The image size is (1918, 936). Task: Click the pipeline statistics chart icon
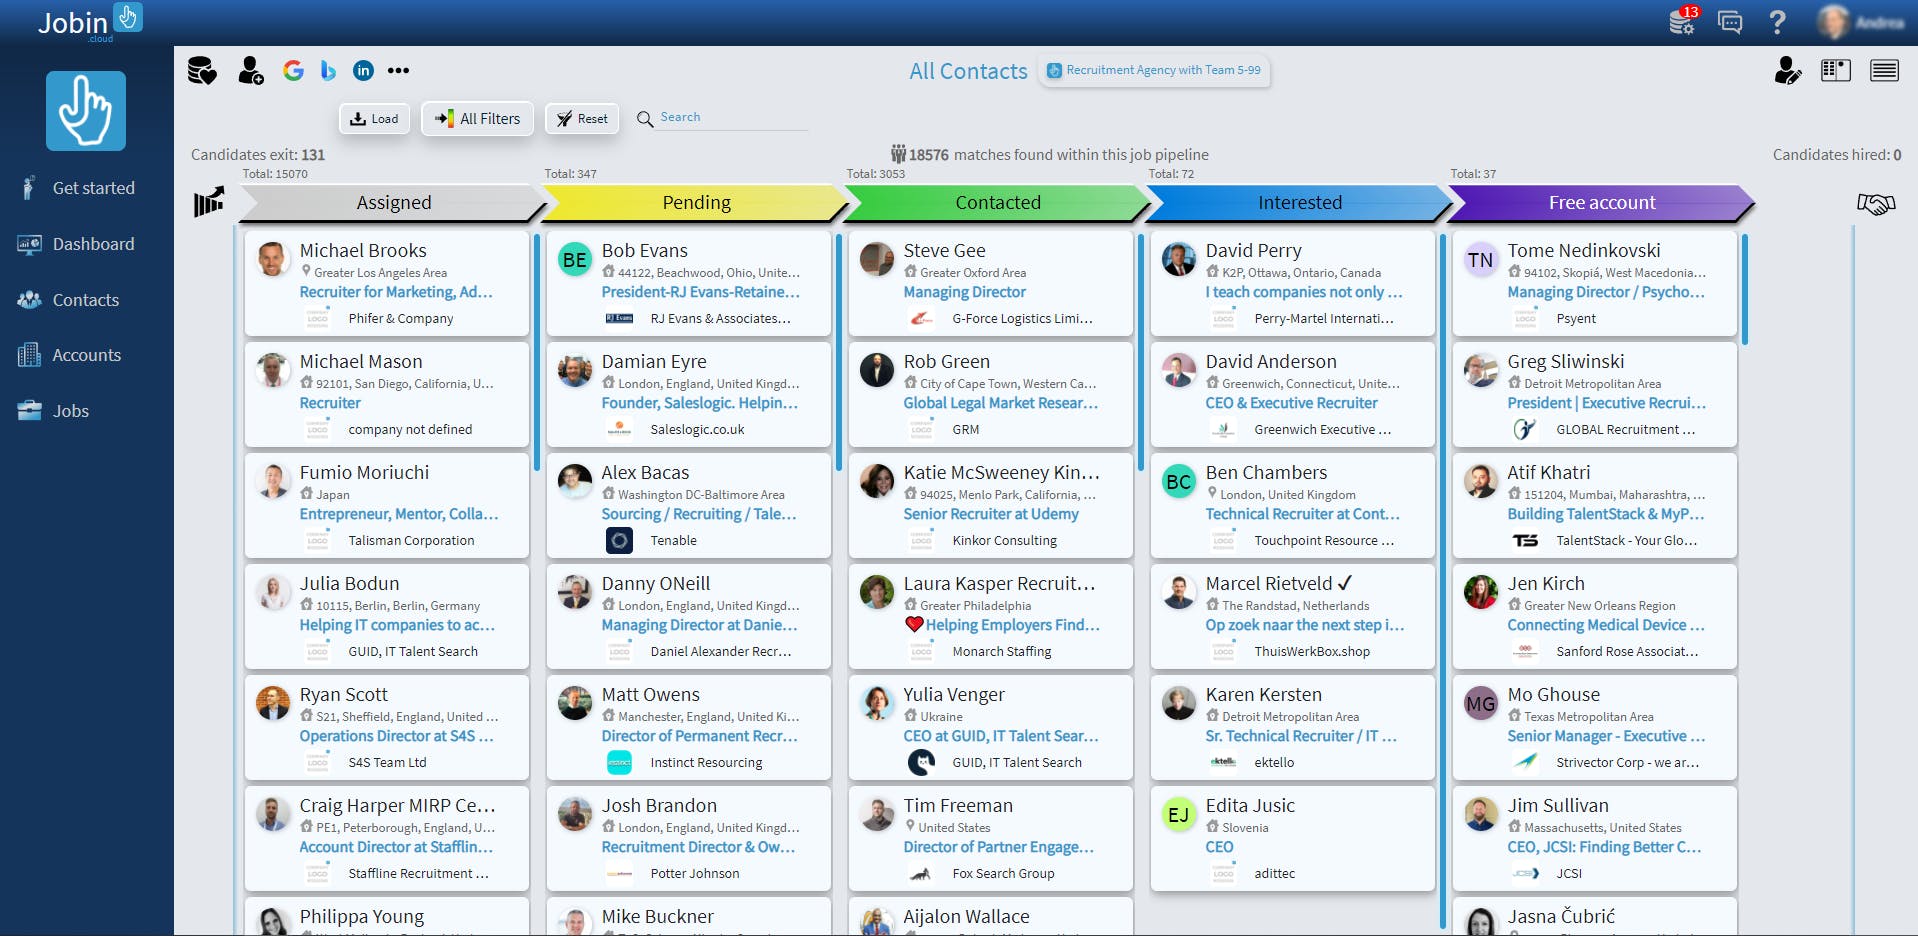208,202
